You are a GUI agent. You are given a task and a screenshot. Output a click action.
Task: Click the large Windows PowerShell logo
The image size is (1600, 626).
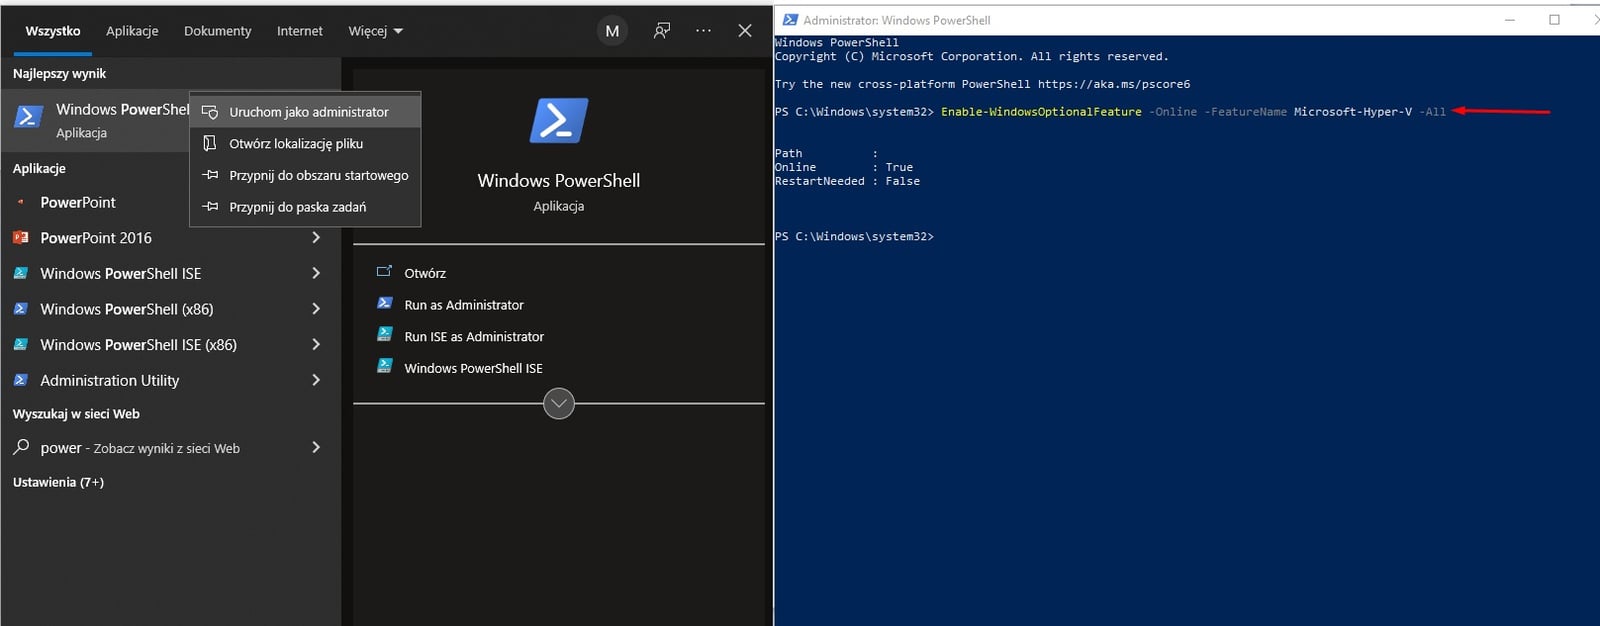(558, 121)
